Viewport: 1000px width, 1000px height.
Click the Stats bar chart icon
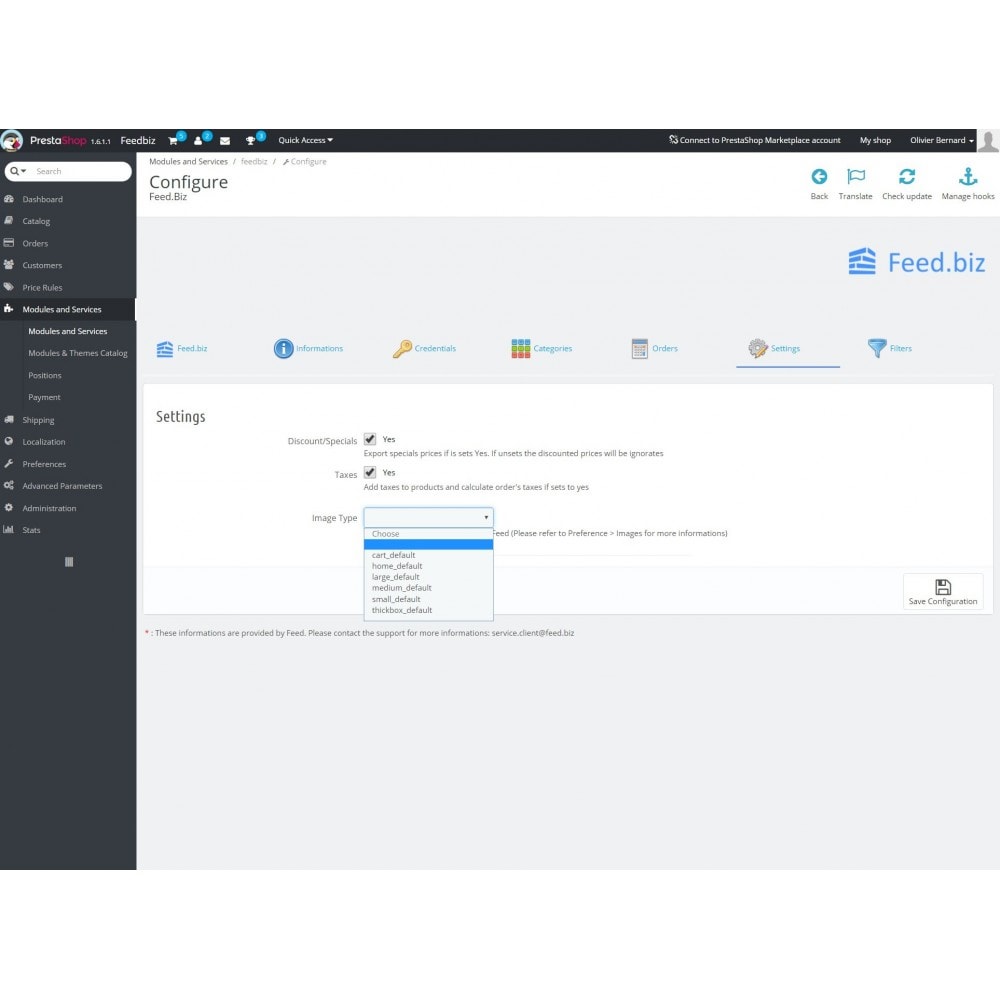9,529
